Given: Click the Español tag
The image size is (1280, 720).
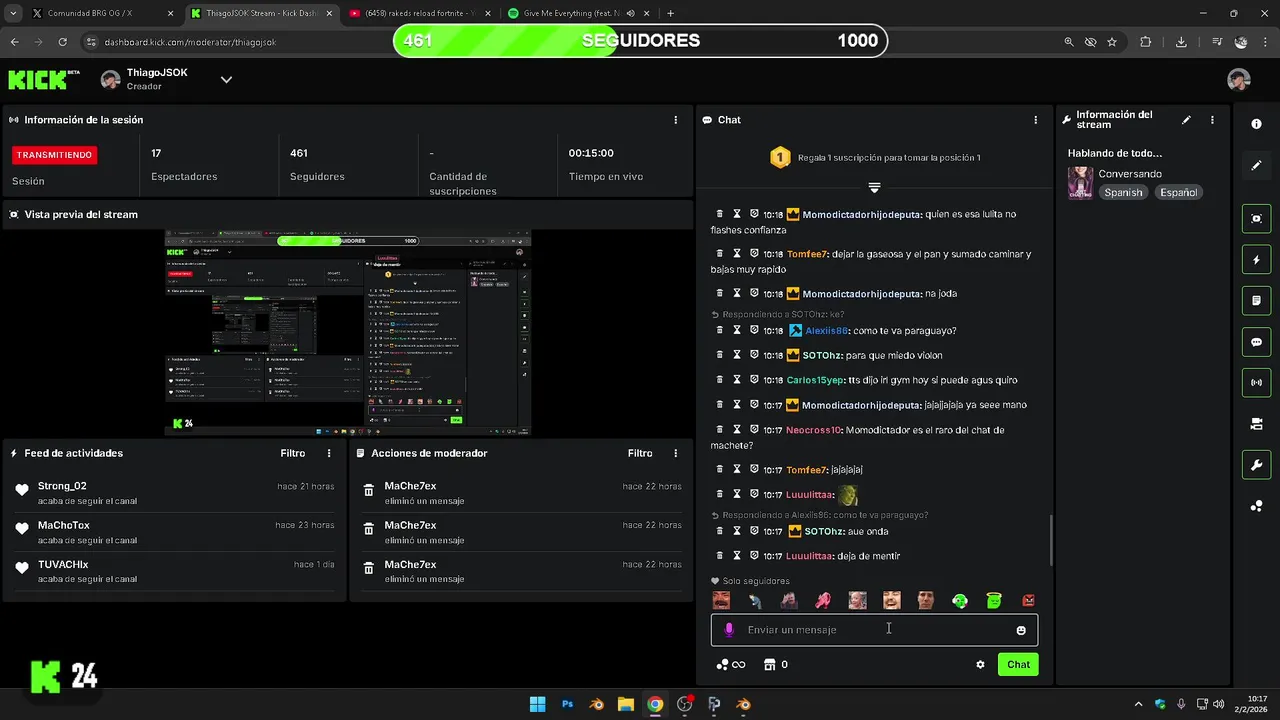Looking at the screenshot, I should [1178, 192].
